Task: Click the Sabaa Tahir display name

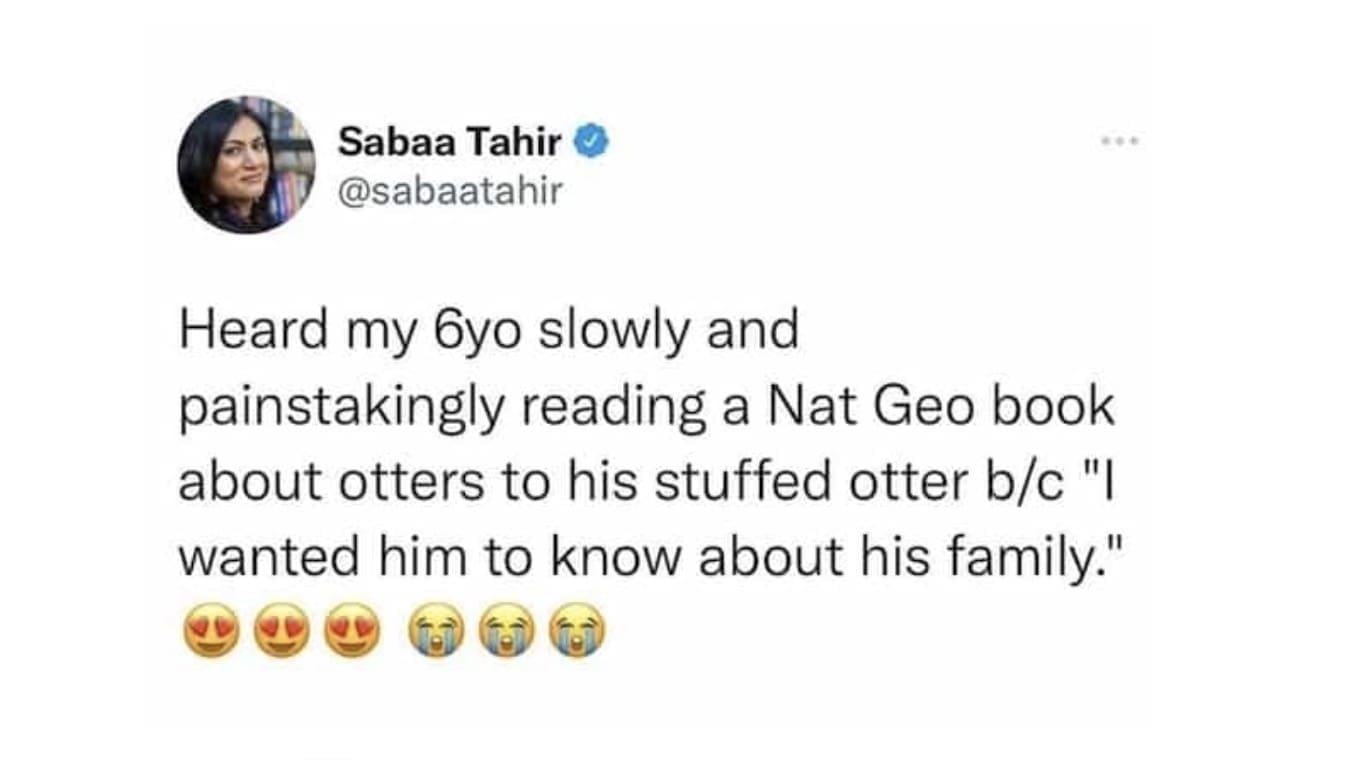Action: pos(449,142)
